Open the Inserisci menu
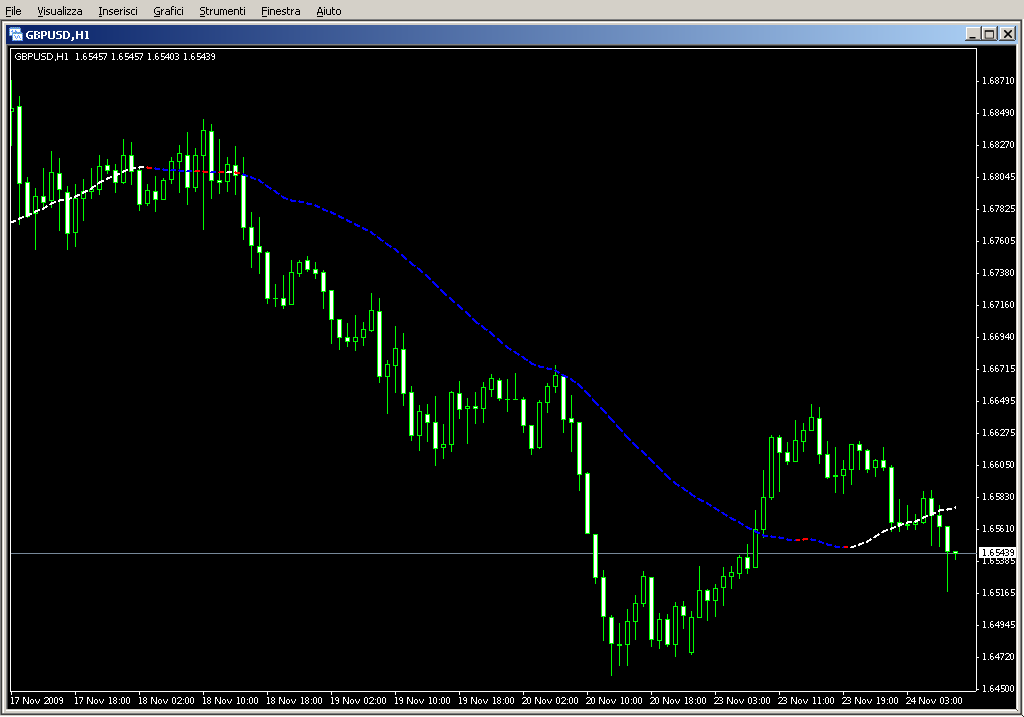 pos(118,11)
